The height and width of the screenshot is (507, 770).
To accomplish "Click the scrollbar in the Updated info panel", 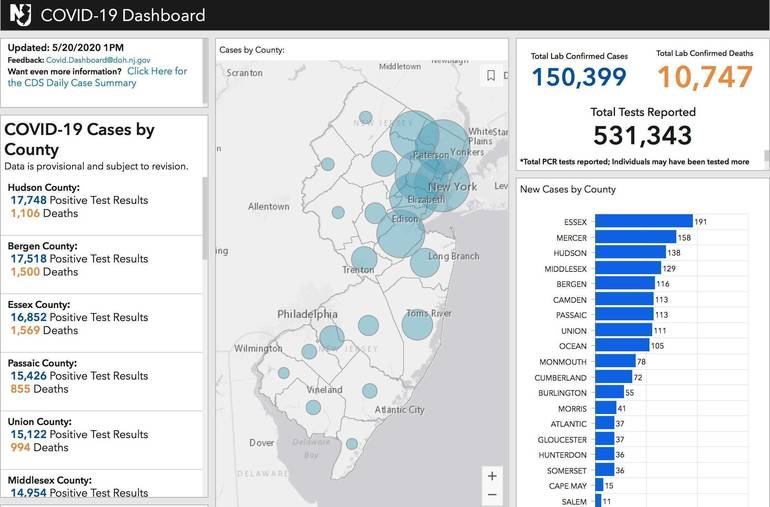I will click(205, 72).
